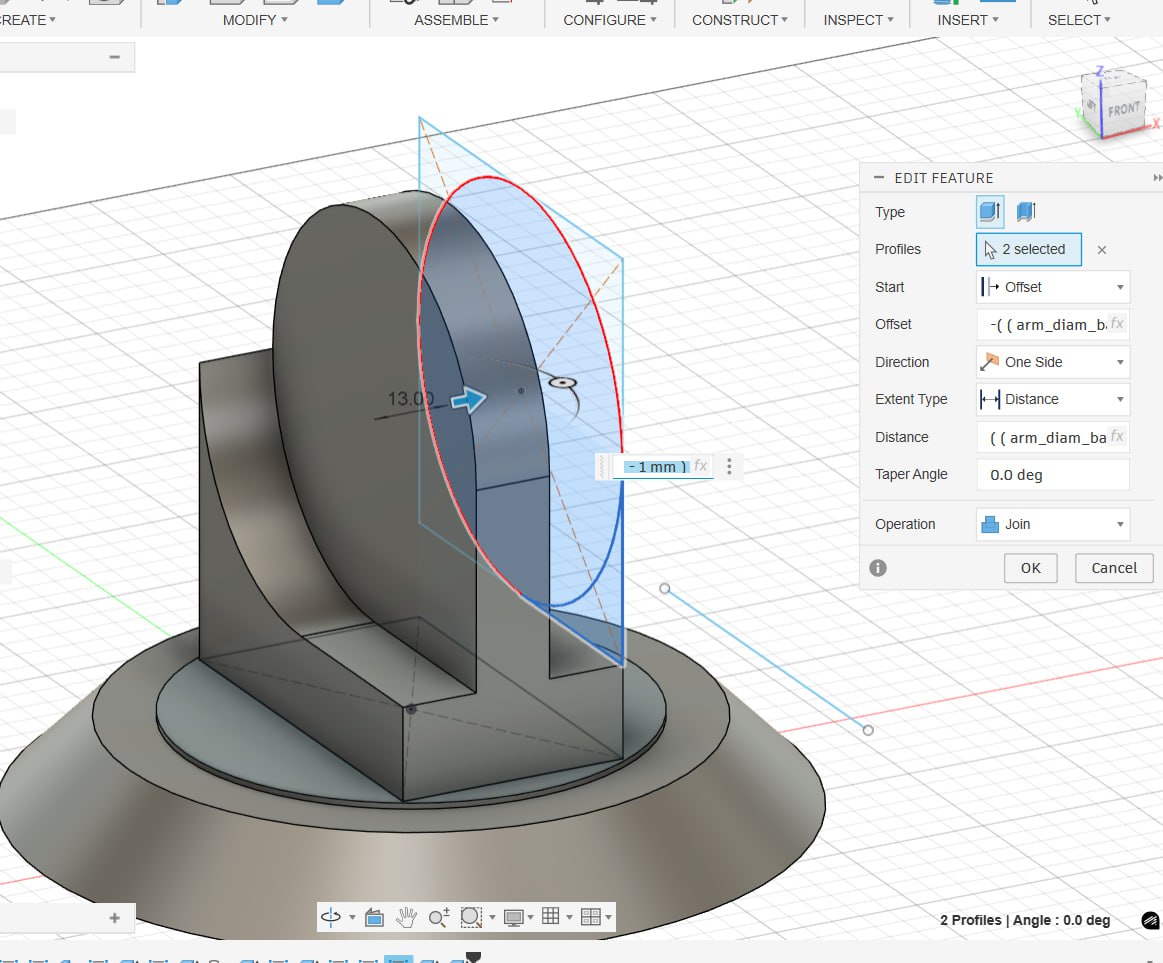Clear the Profiles selection with the X
The image size is (1163, 963).
[x=1102, y=250]
